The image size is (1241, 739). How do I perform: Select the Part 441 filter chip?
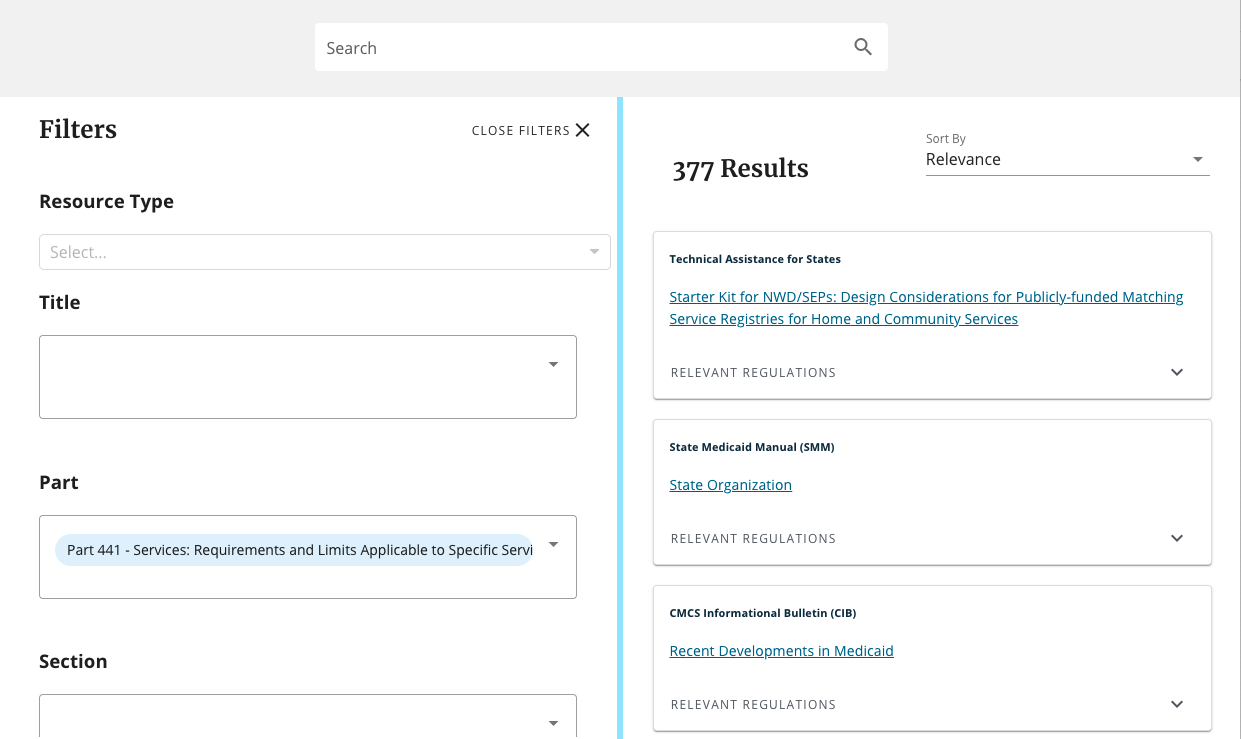coord(294,549)
